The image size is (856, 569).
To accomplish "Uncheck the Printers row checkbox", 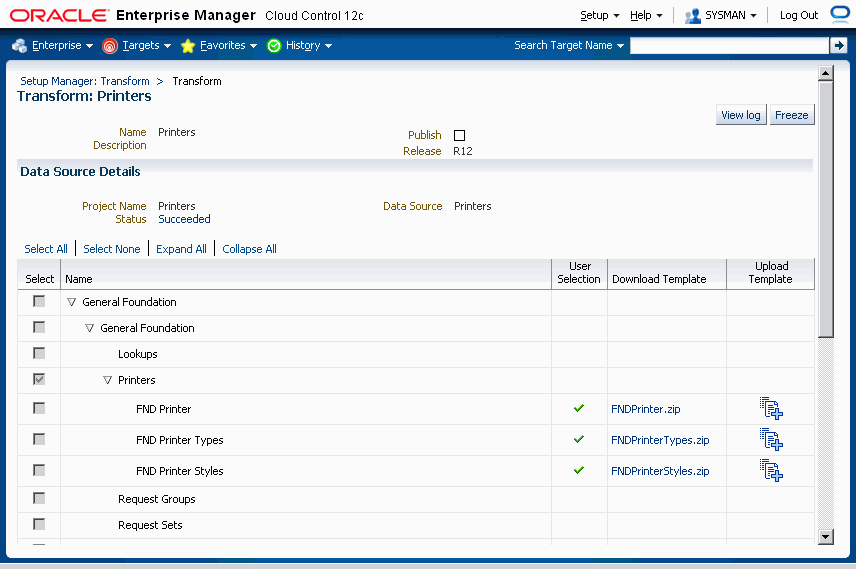I will [39, 380].
